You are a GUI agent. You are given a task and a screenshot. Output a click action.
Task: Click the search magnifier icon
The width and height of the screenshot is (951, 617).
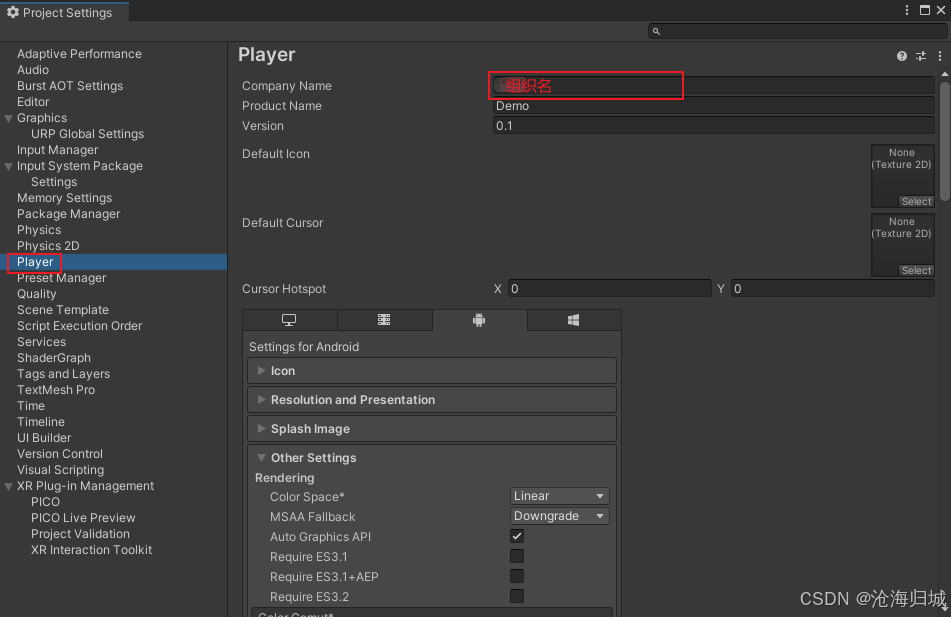coord(656,31)
